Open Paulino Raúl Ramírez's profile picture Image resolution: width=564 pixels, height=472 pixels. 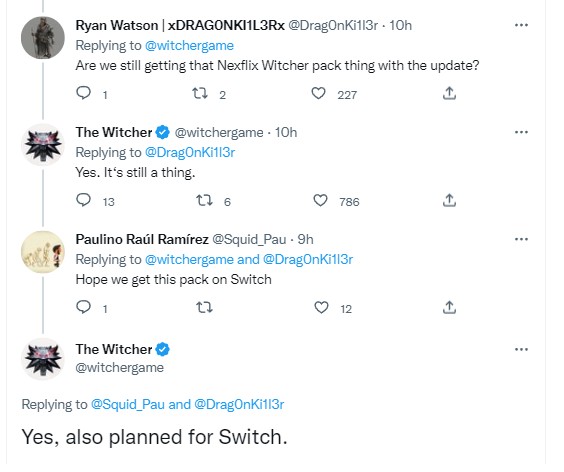point(43,252)
